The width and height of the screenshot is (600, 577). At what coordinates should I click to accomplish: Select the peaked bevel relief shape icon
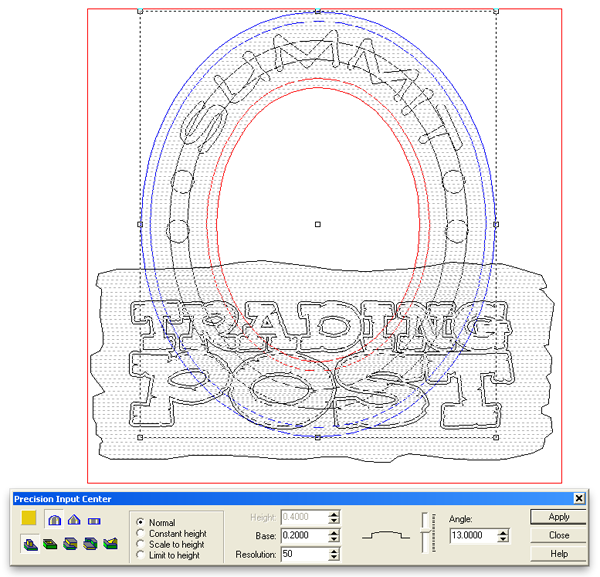coord(74,520)
